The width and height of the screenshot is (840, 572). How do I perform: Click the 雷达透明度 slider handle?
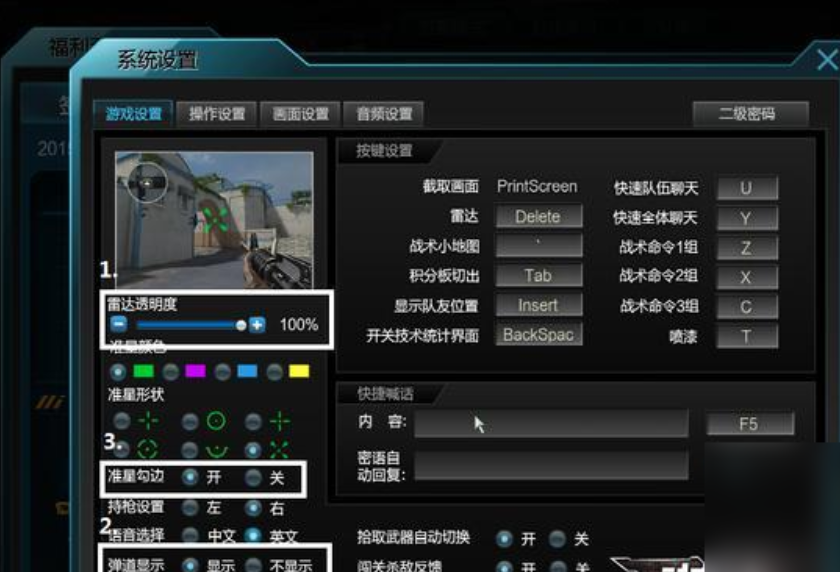241,325
